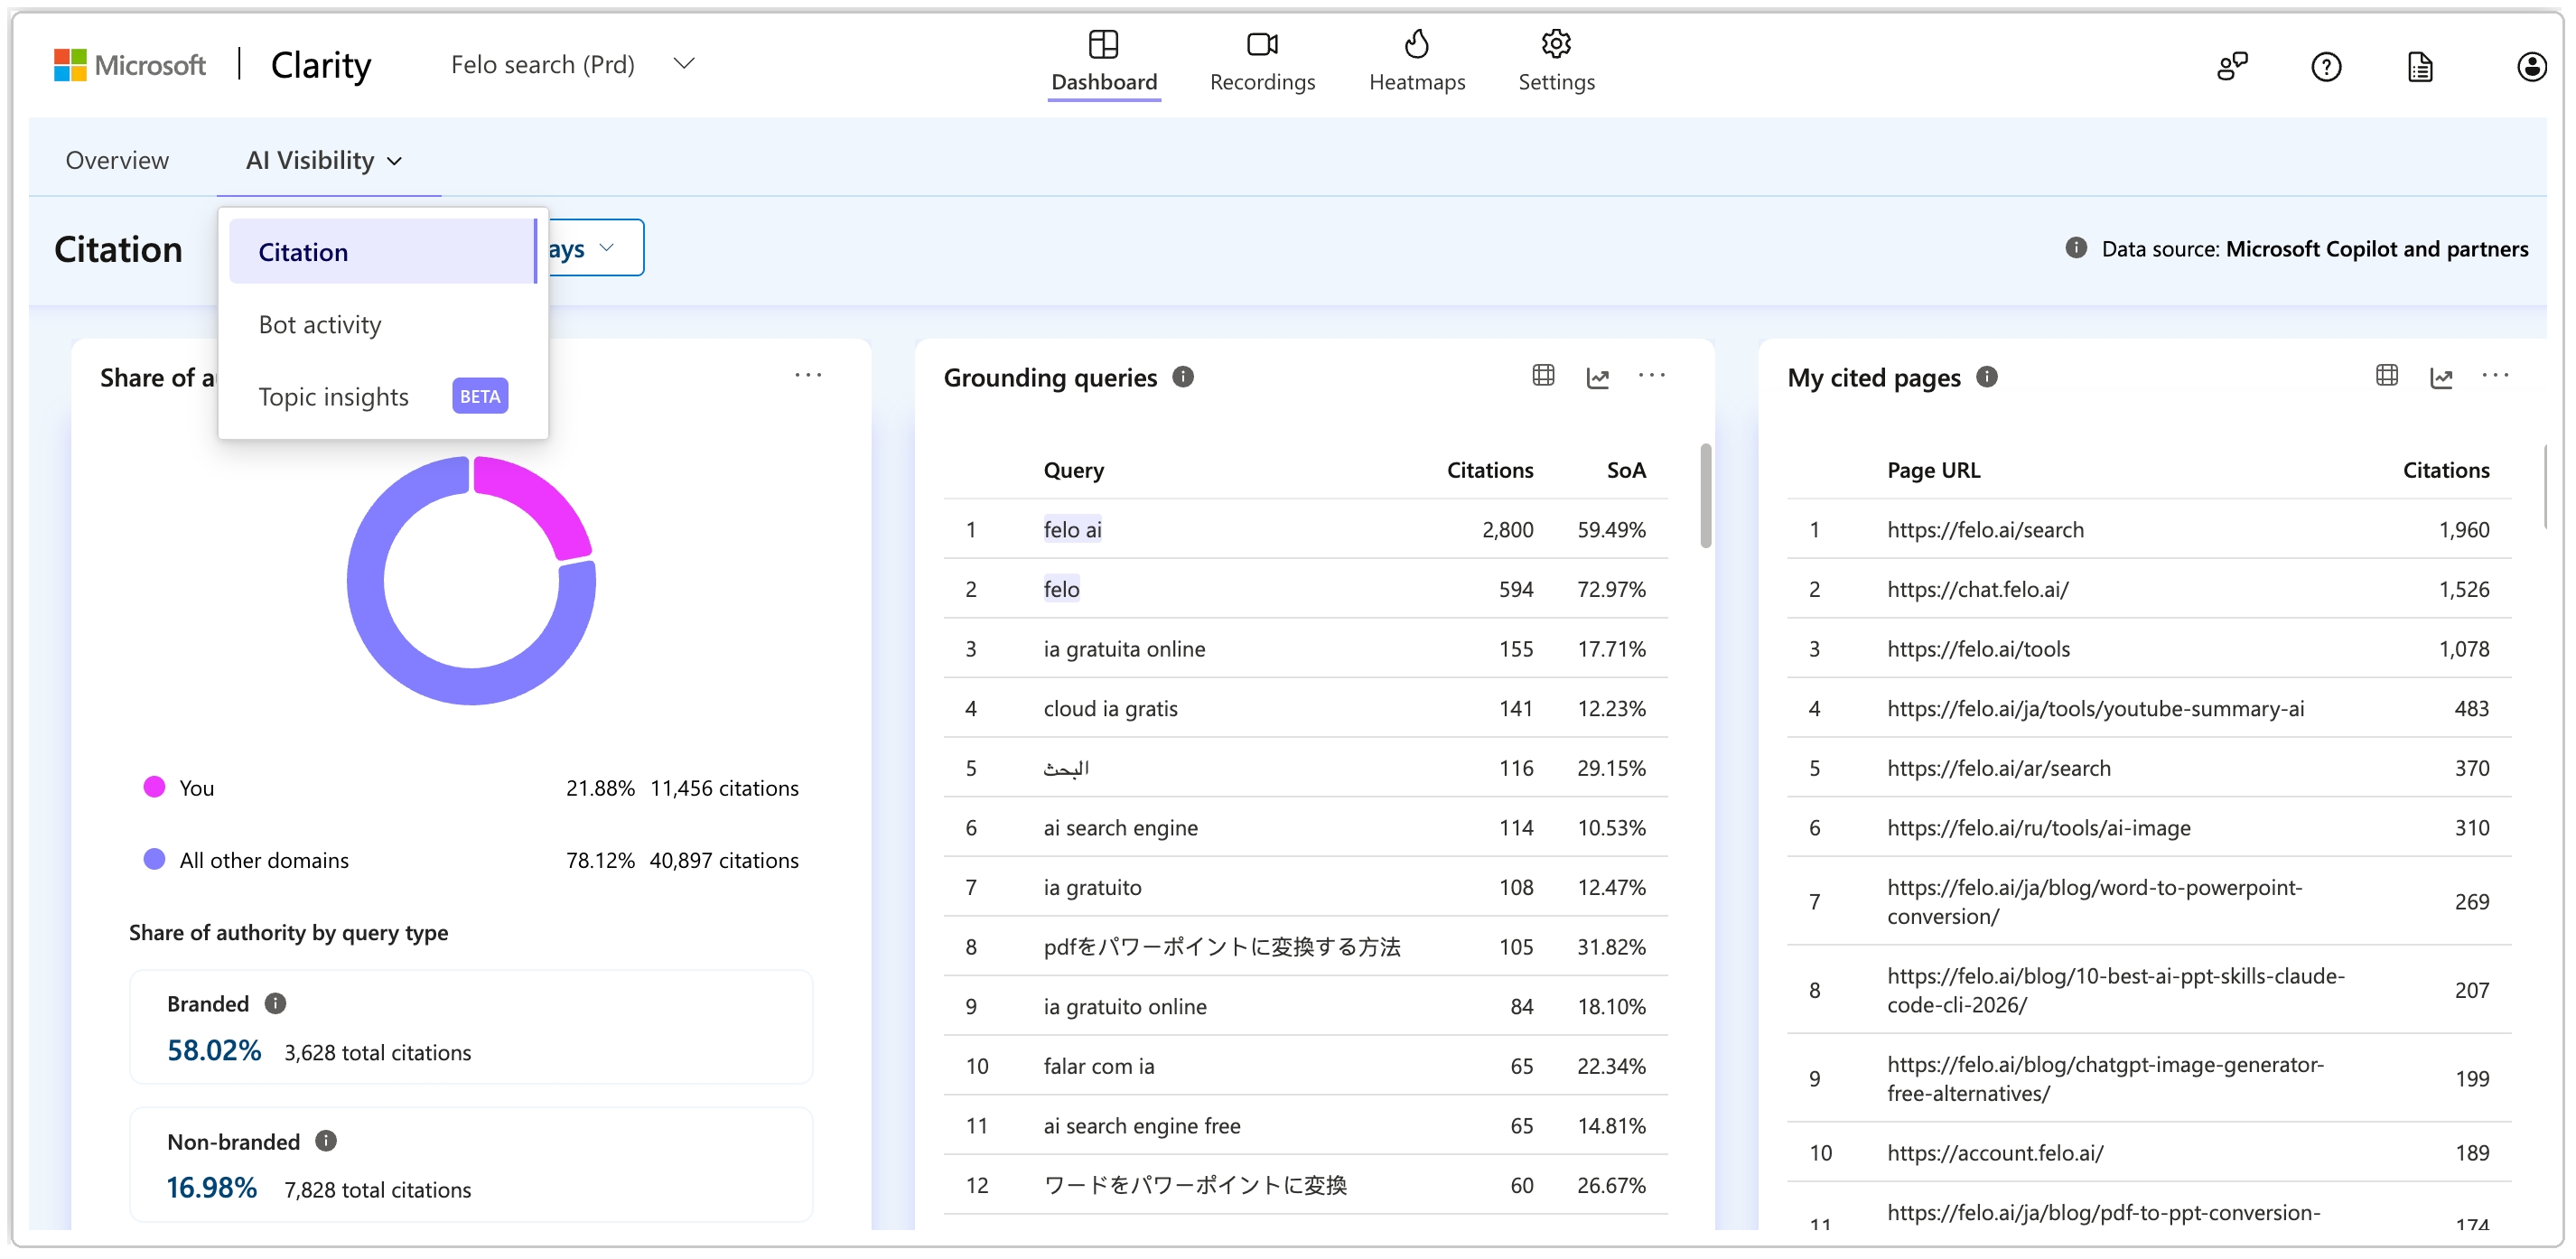
Task: Open the https://account.felo.ai/ page URL
Action: click(1995, 1153)
